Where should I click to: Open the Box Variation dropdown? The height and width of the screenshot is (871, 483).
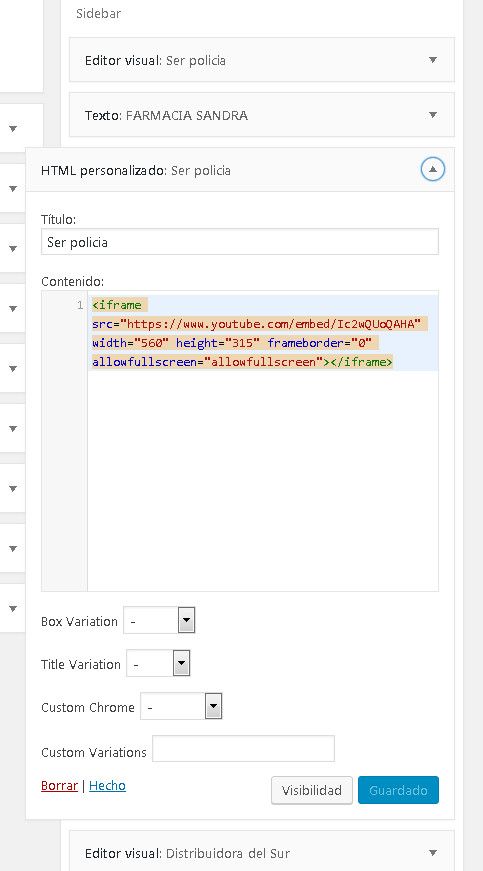(x=159, y=620)
